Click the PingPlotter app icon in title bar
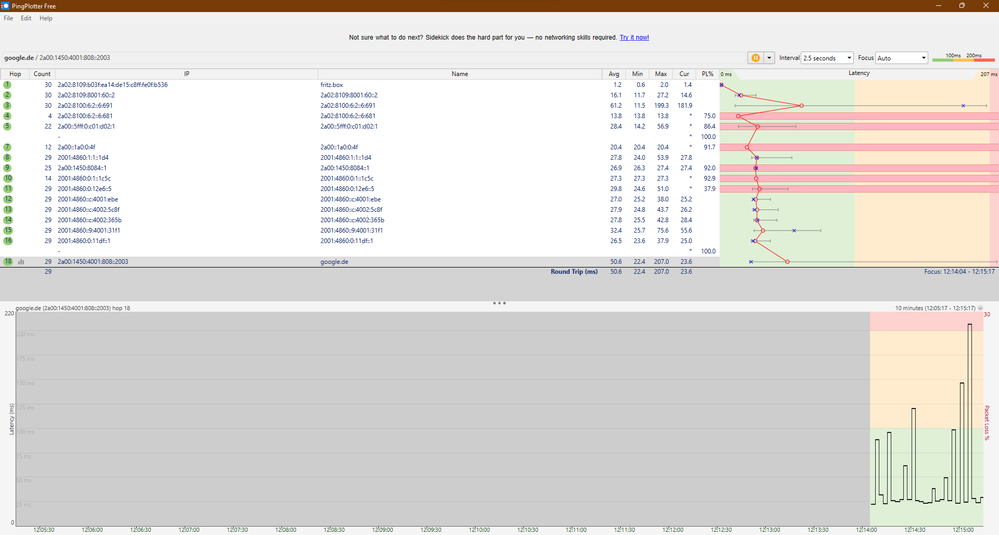This screenshot has height=535, width=999. coord(5,6)
